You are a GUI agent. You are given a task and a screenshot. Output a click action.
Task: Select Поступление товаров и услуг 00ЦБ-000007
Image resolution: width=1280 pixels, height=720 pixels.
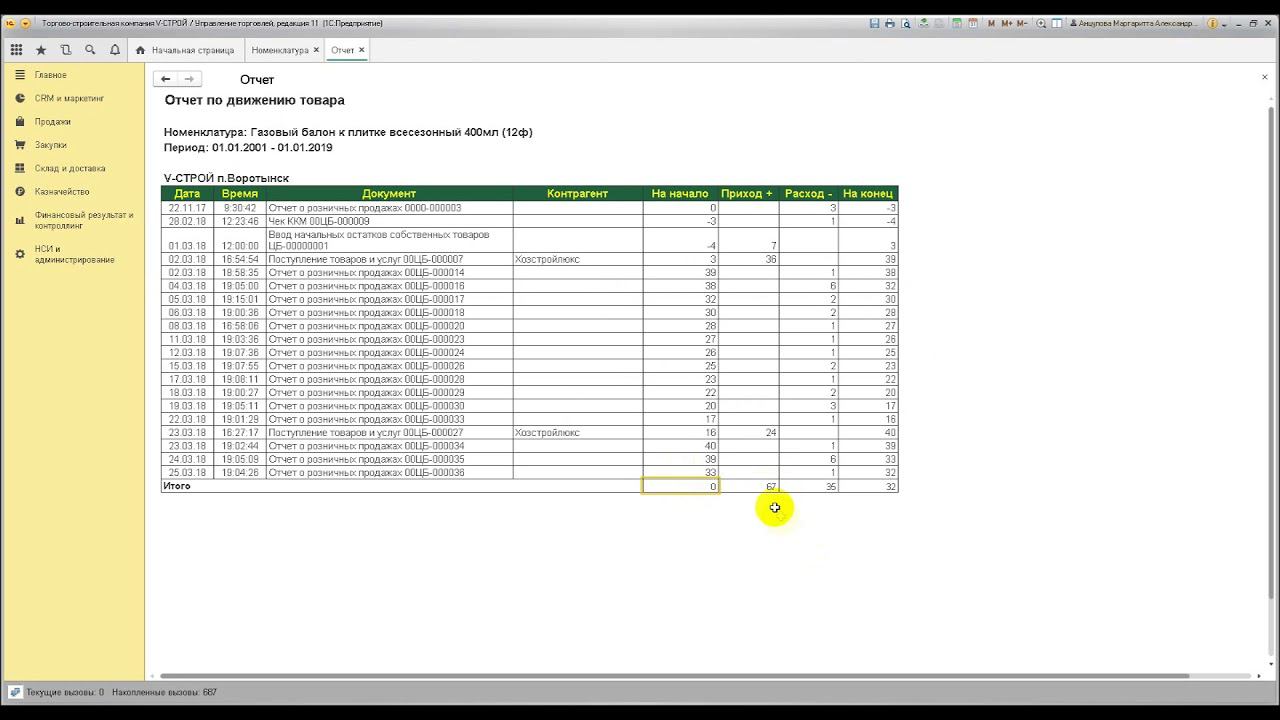389,259
